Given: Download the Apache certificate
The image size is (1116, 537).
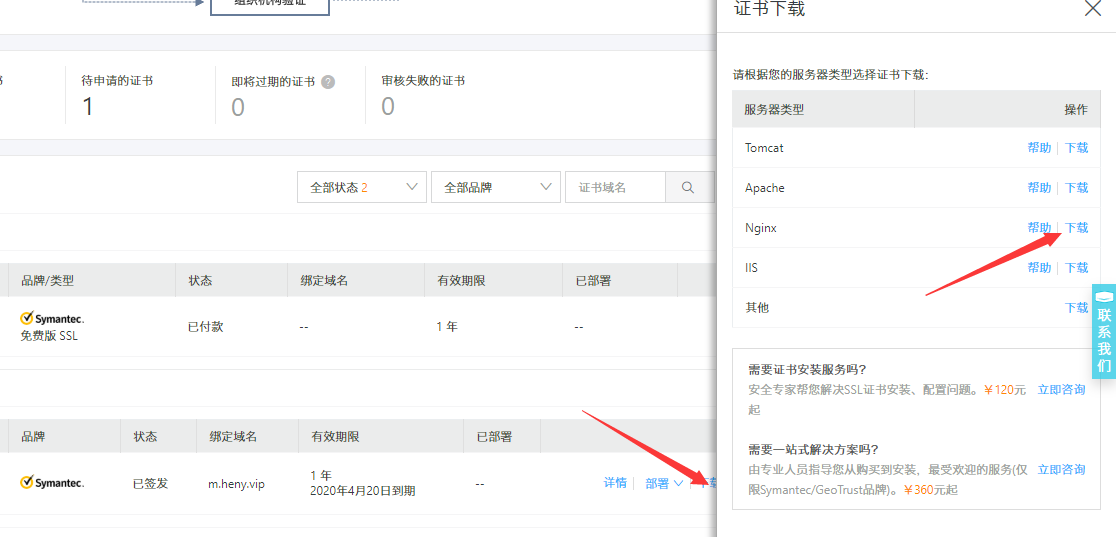Looking at the screenshot, I should click(x=1076, y=188).
